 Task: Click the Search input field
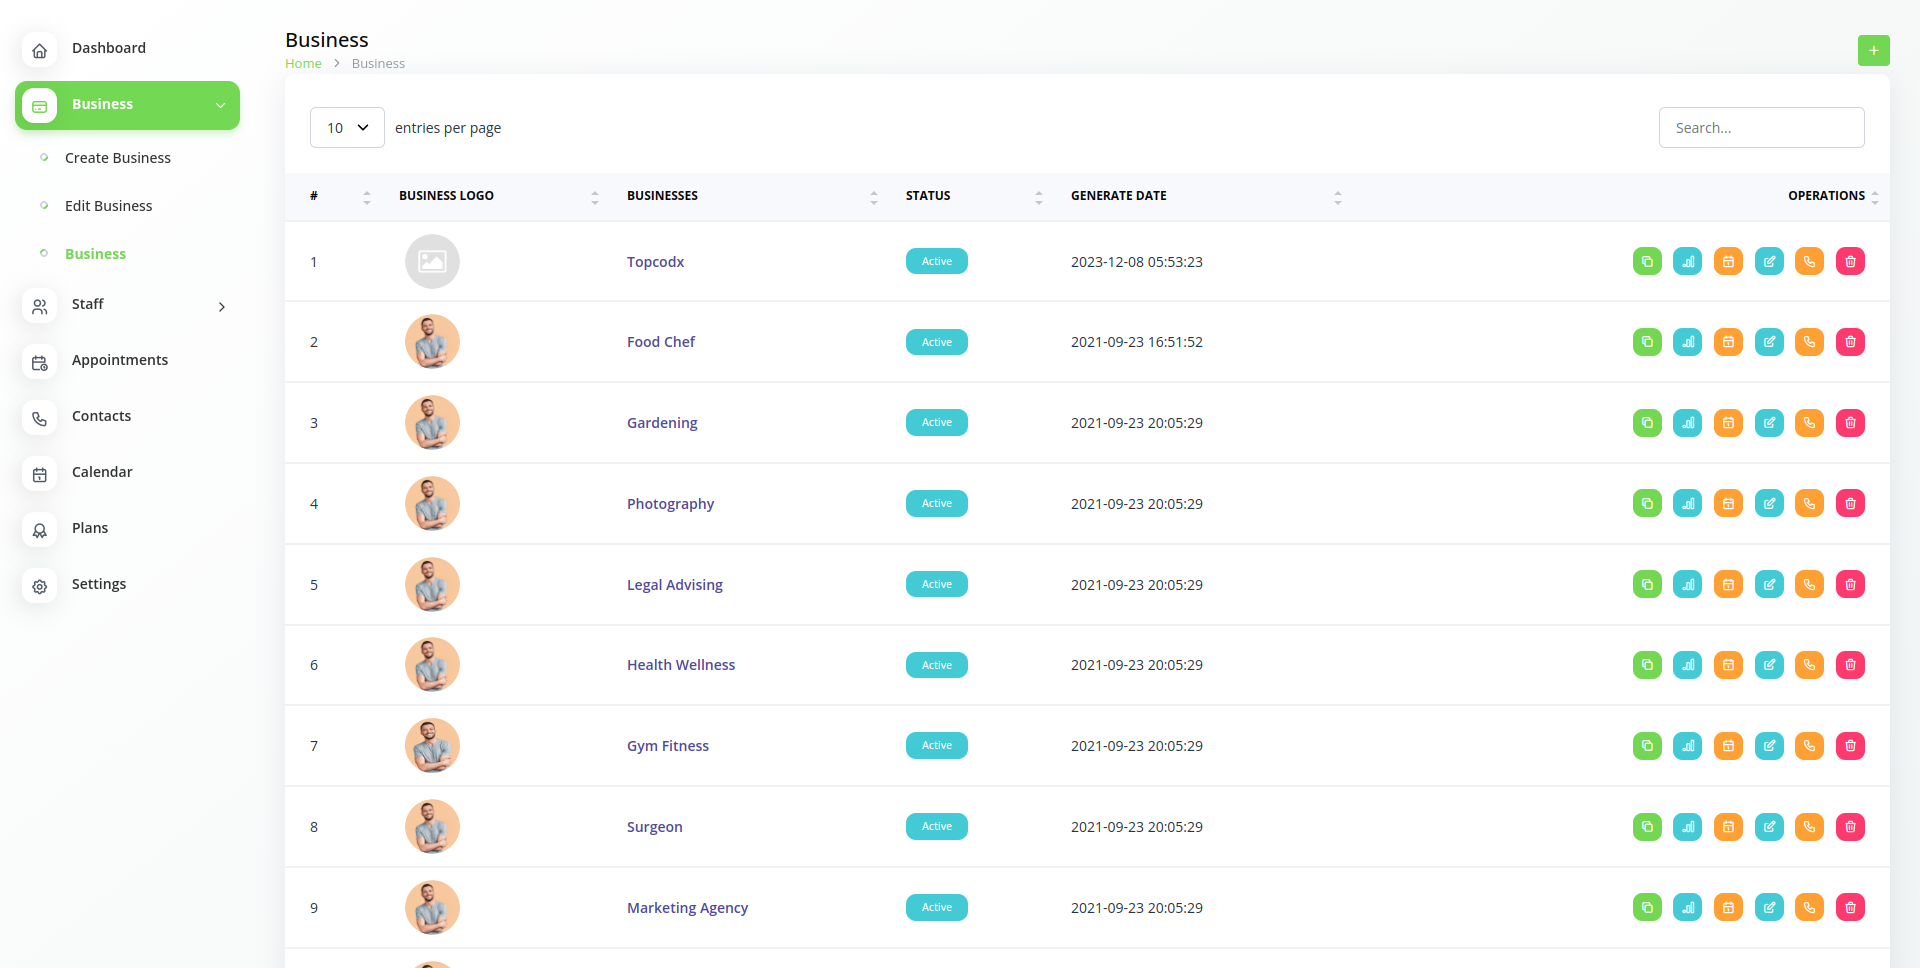click(1761, 128)
